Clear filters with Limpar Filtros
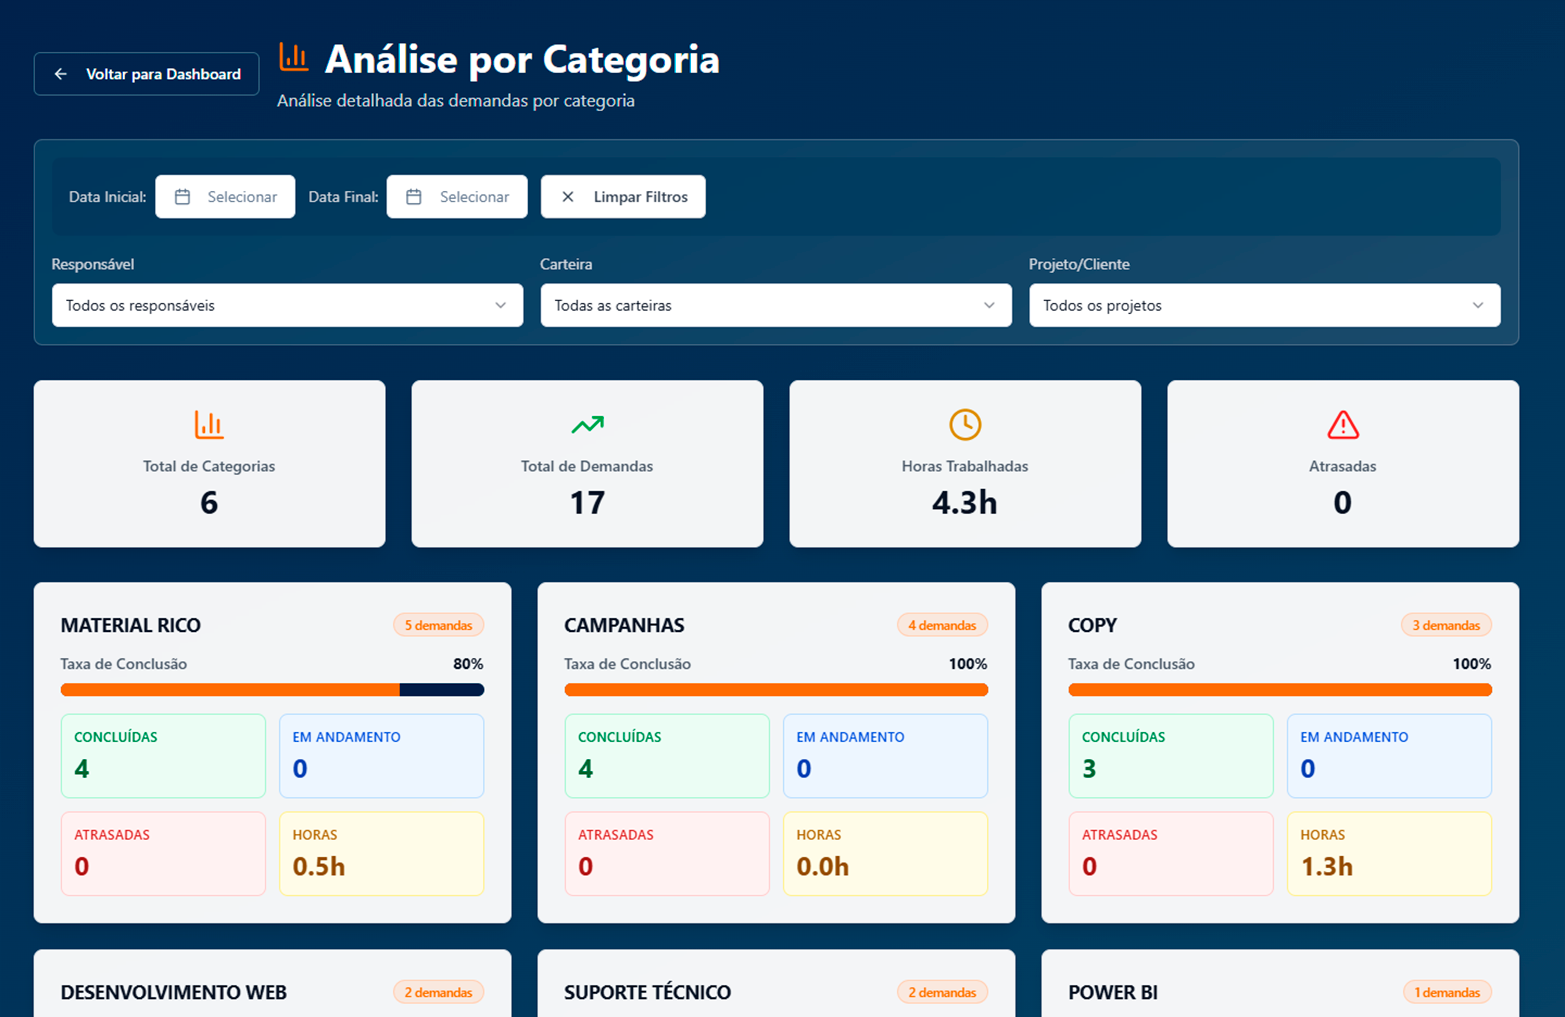This screenshot has width=1565, height=1017. click(x=623, y=197)
